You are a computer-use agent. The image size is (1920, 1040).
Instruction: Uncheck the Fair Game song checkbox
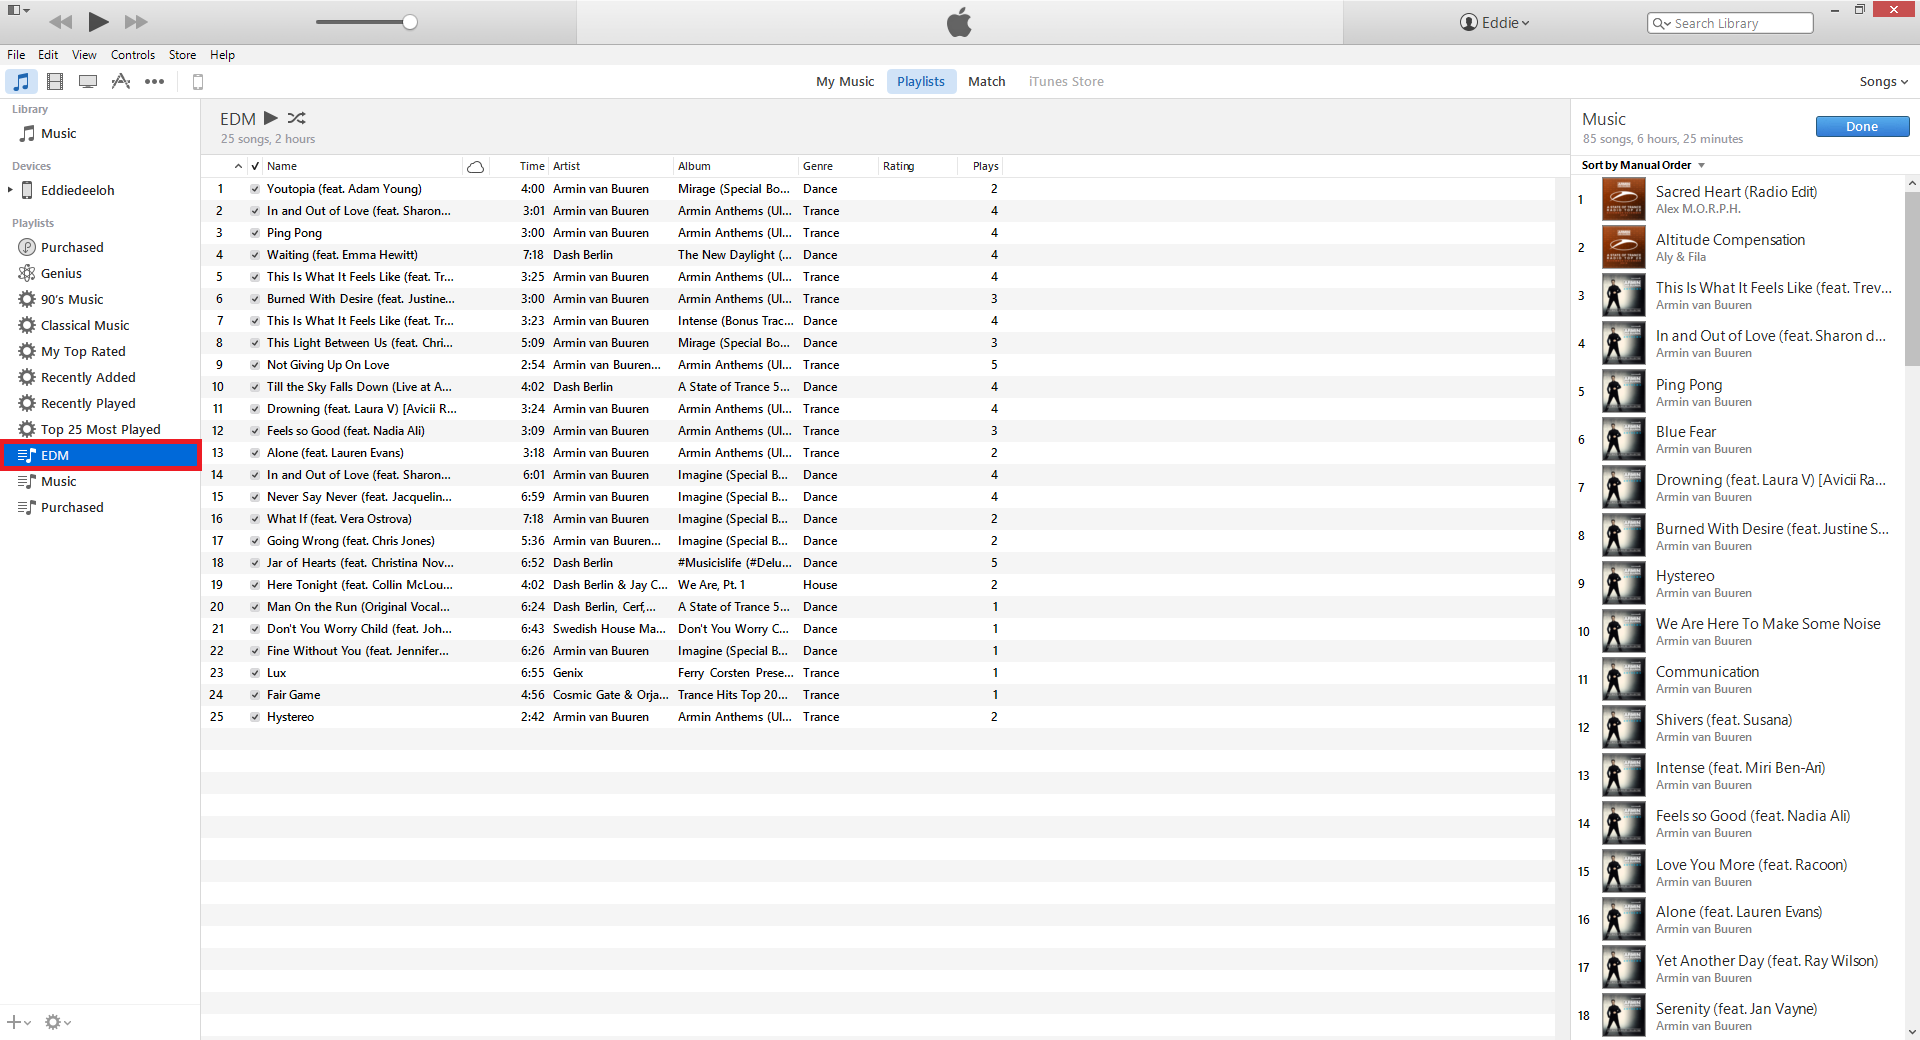pos(255,695)
